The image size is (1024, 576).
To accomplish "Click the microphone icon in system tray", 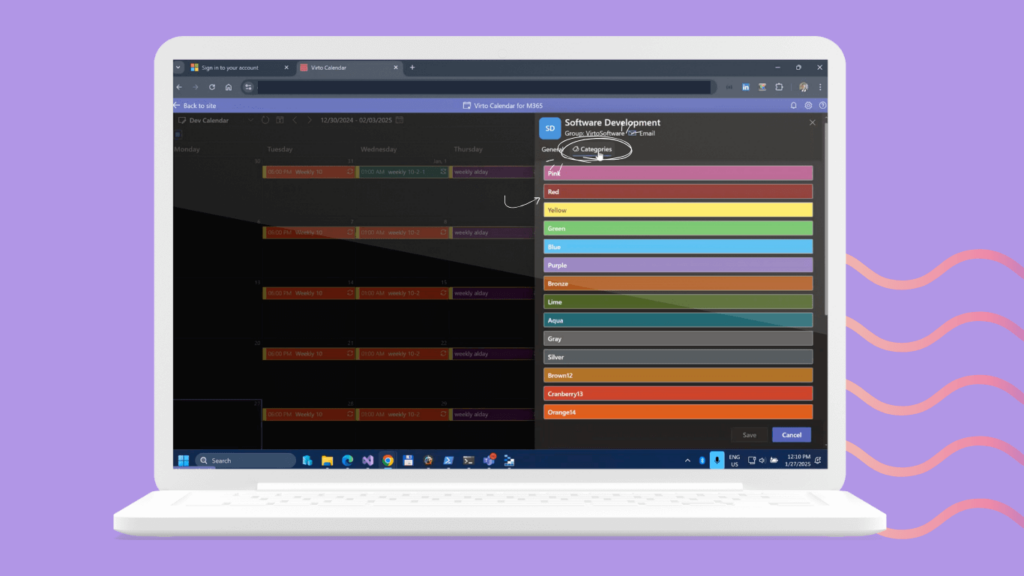I will [x=716, y=460].
